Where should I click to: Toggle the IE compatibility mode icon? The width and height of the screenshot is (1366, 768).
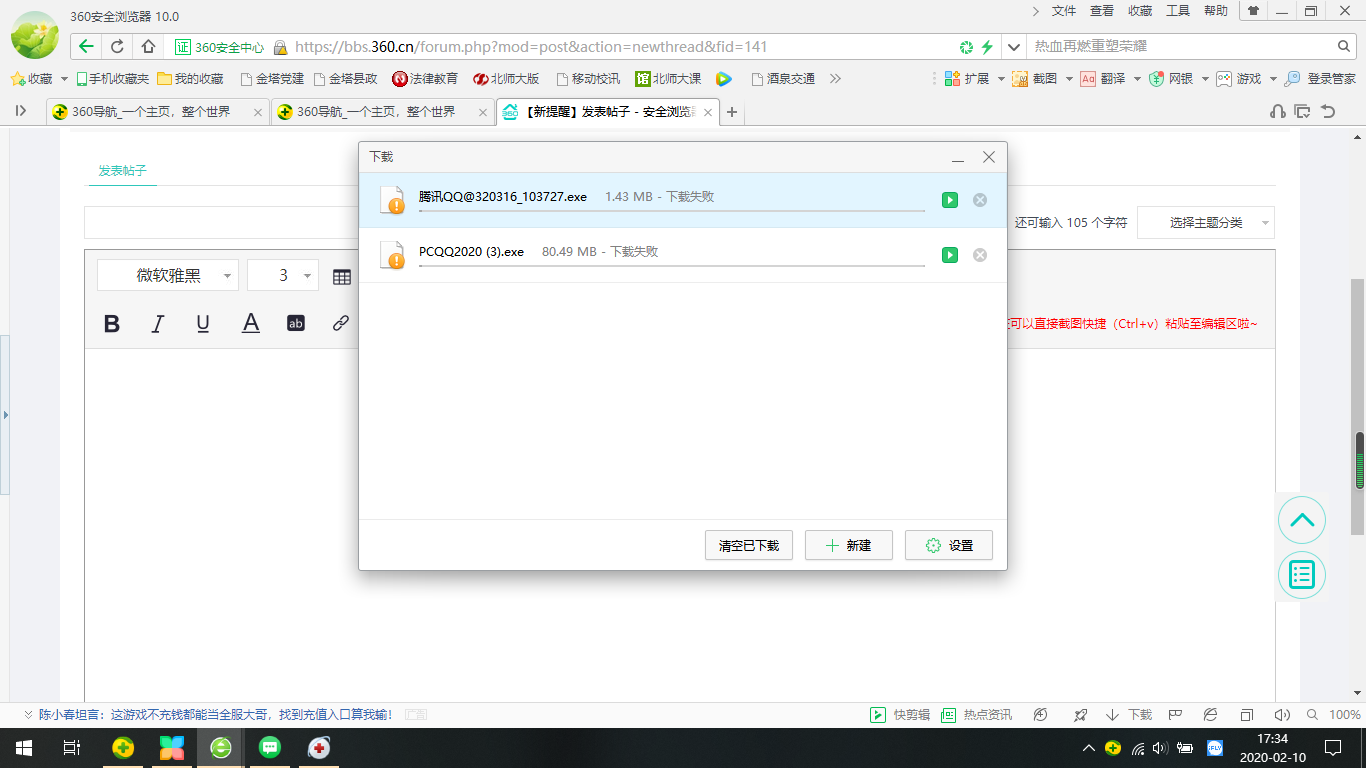point(1211,715)
